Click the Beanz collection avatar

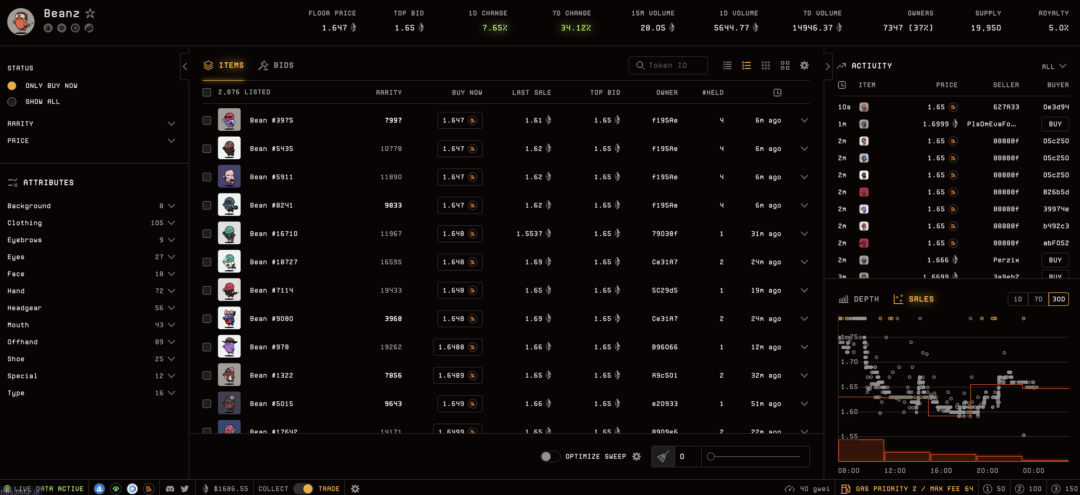[x=21, y=21]
